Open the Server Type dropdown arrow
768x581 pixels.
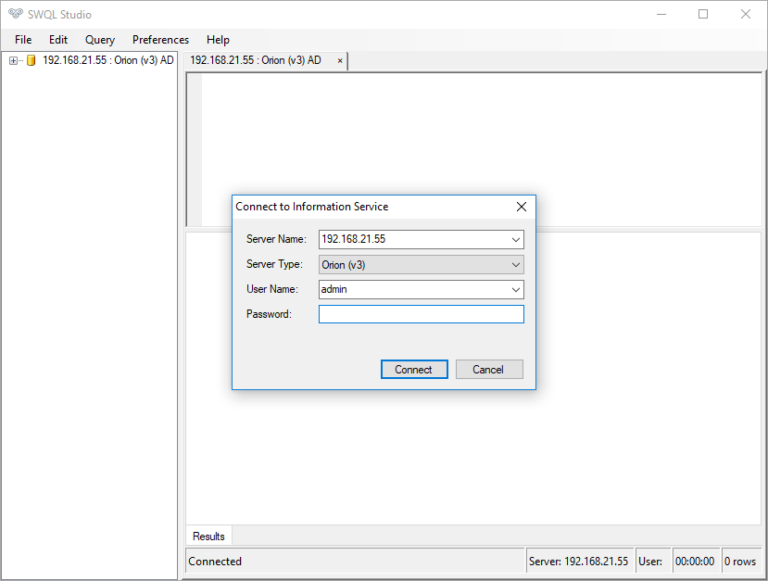(x=515, y=265)
